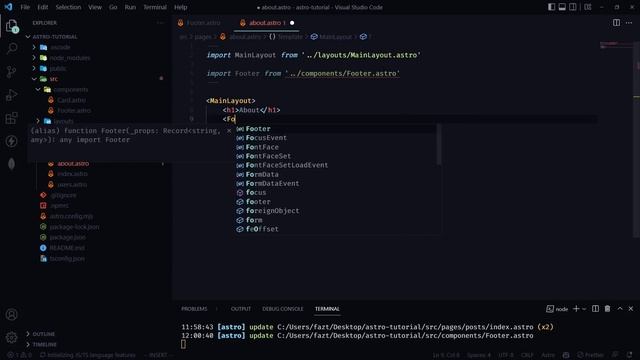Switch to the DEBUG CONSOLE tab
Screen dimensions: 640x360
282,309
